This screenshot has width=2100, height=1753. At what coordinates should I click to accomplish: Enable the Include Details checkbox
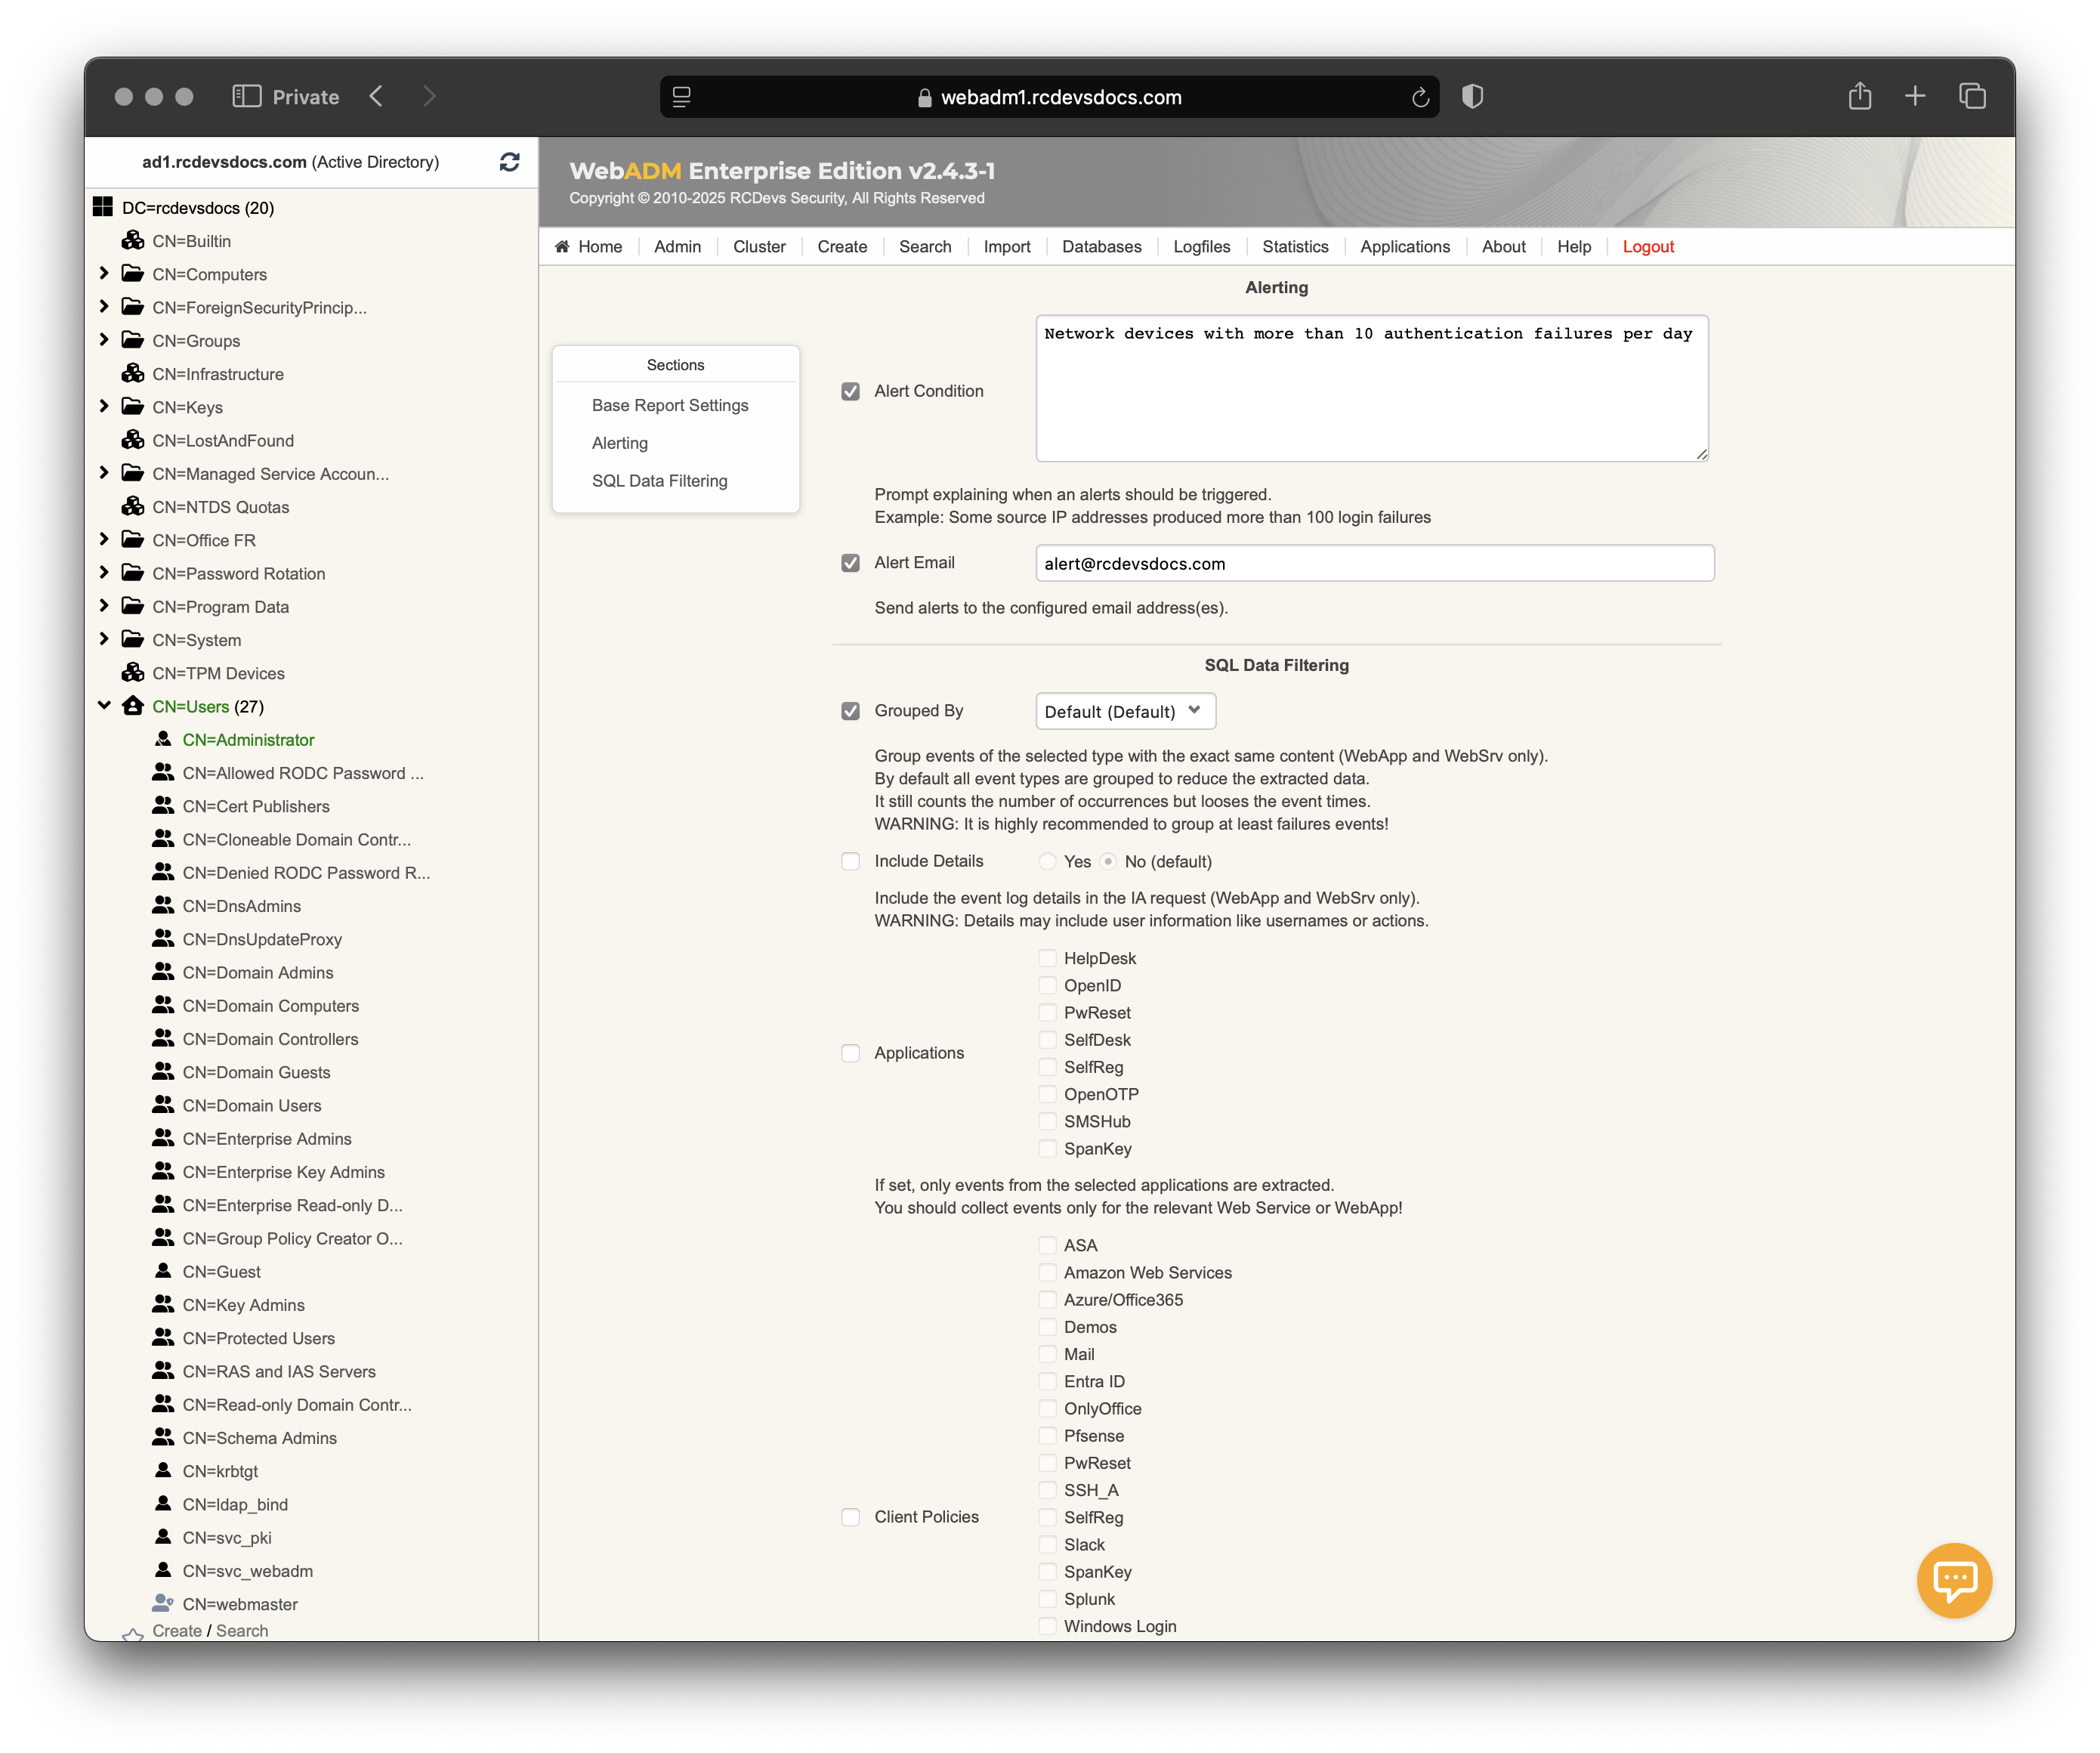coord(850,861)
